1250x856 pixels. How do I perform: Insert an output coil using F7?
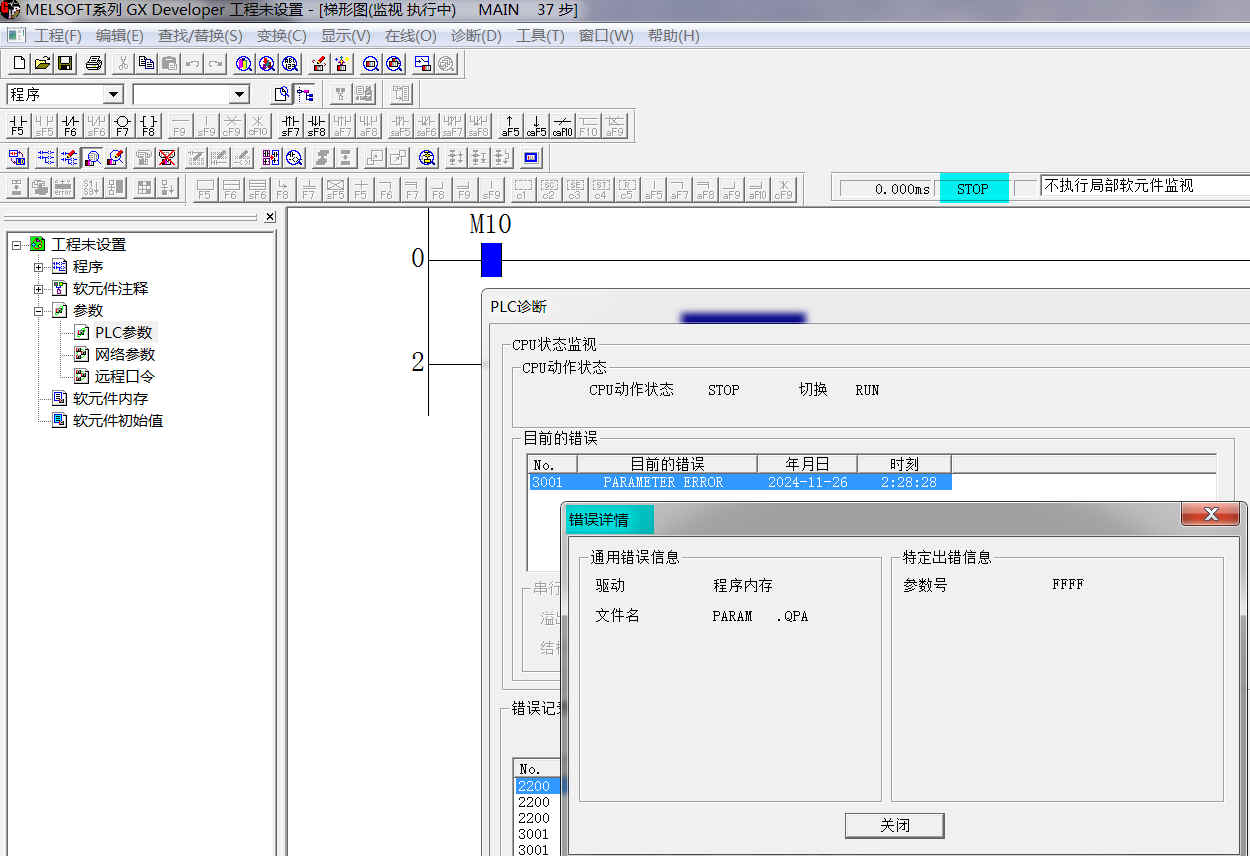click(122, 126)
